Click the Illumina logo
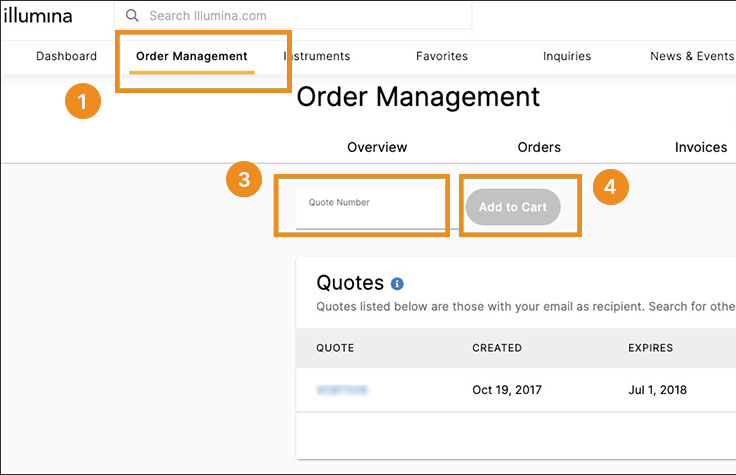736x475 pixels. click(36, 16)
